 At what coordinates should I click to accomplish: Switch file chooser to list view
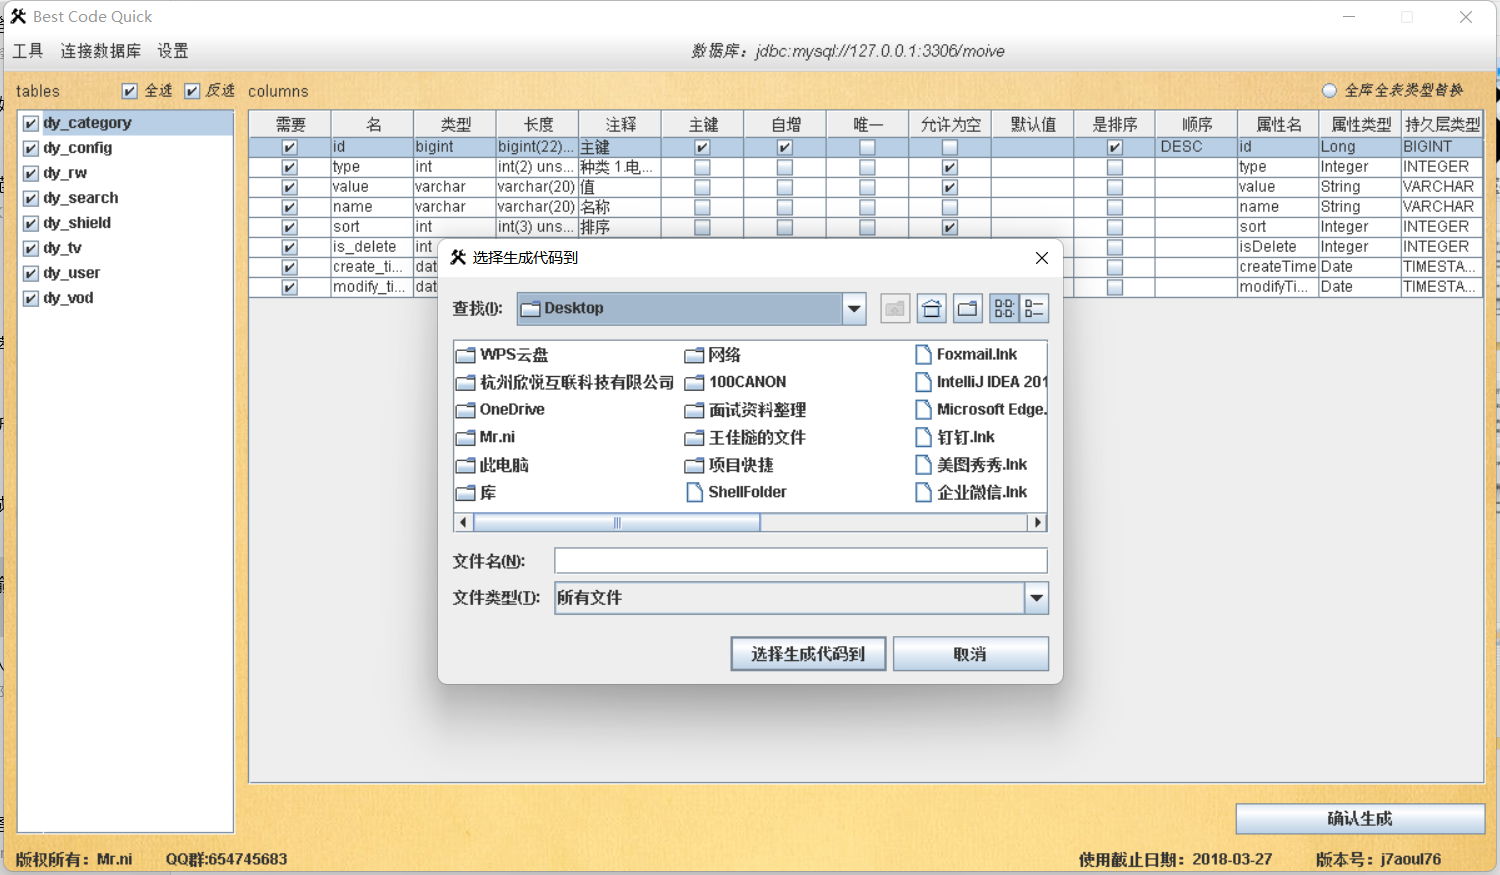pyautogui.click(x=1004, y=309)
